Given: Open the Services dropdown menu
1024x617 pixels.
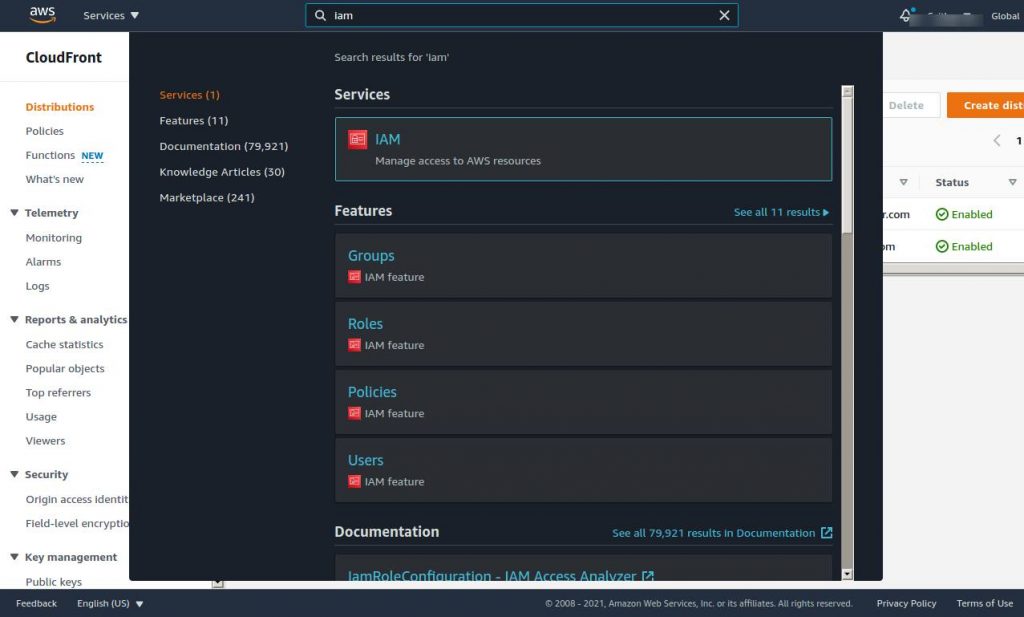Looking at the screenshot, I should click(111, 16).
